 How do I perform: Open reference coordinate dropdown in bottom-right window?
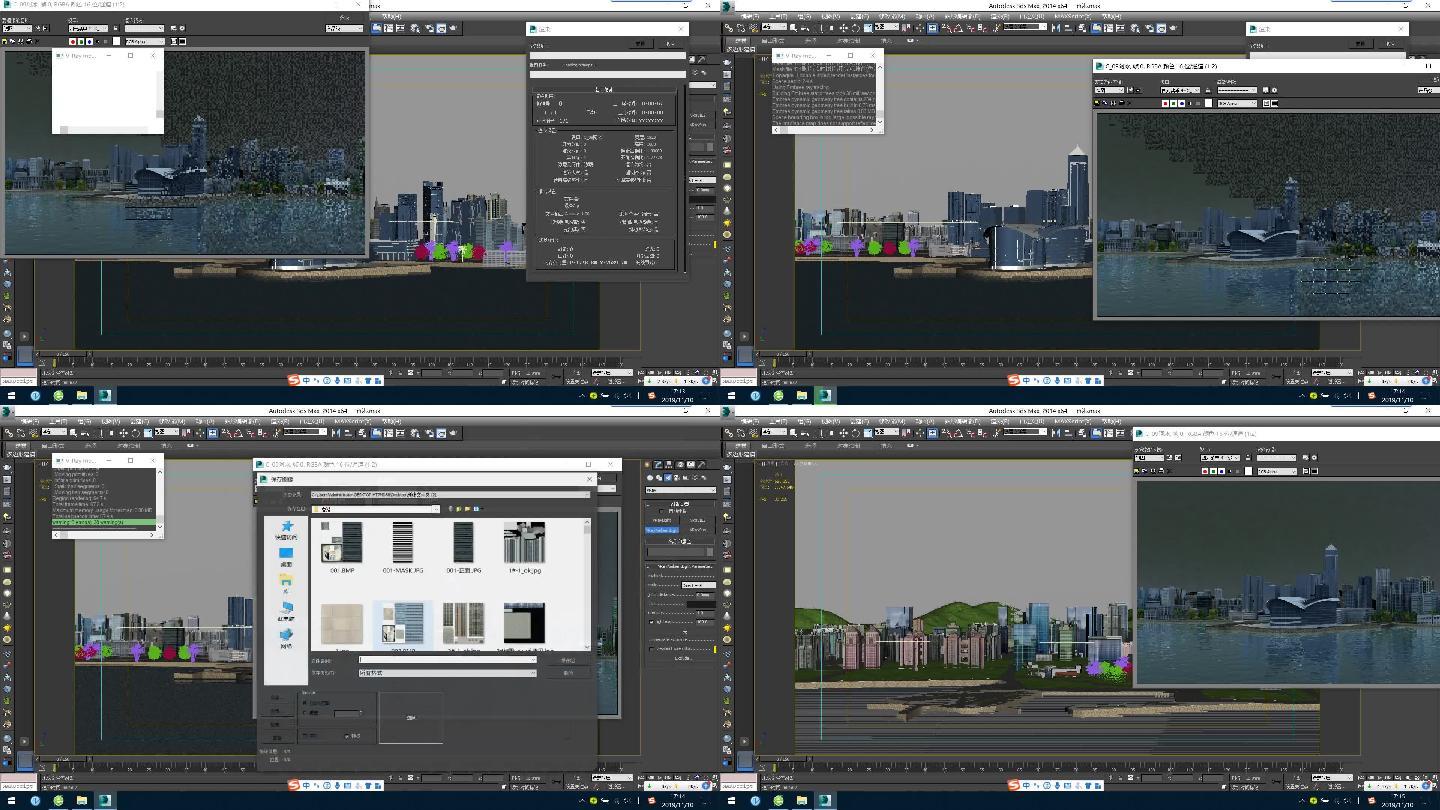(x=886, y=432)
